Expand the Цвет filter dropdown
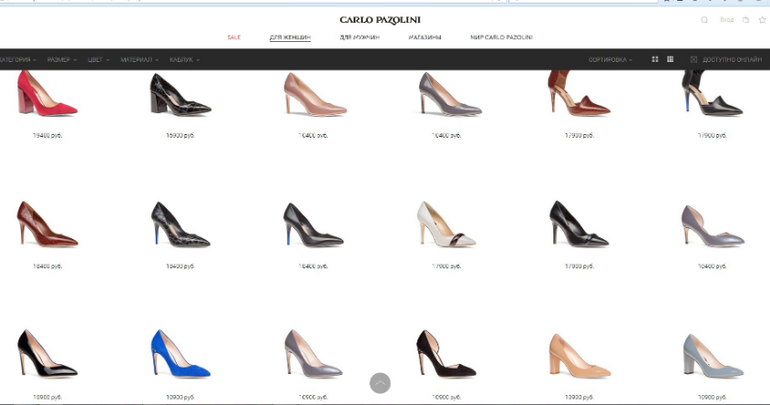The image size is (770, 405). (x=99, y=60)
